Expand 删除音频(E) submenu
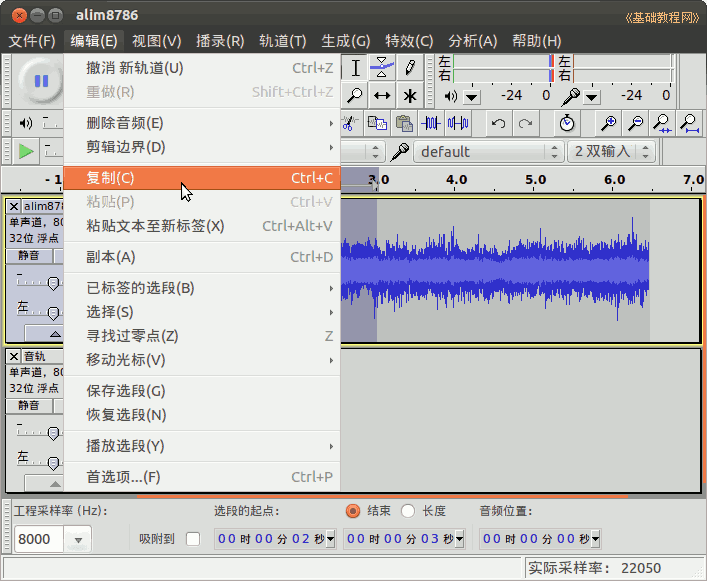707x581 pixels. coord(202,123)
